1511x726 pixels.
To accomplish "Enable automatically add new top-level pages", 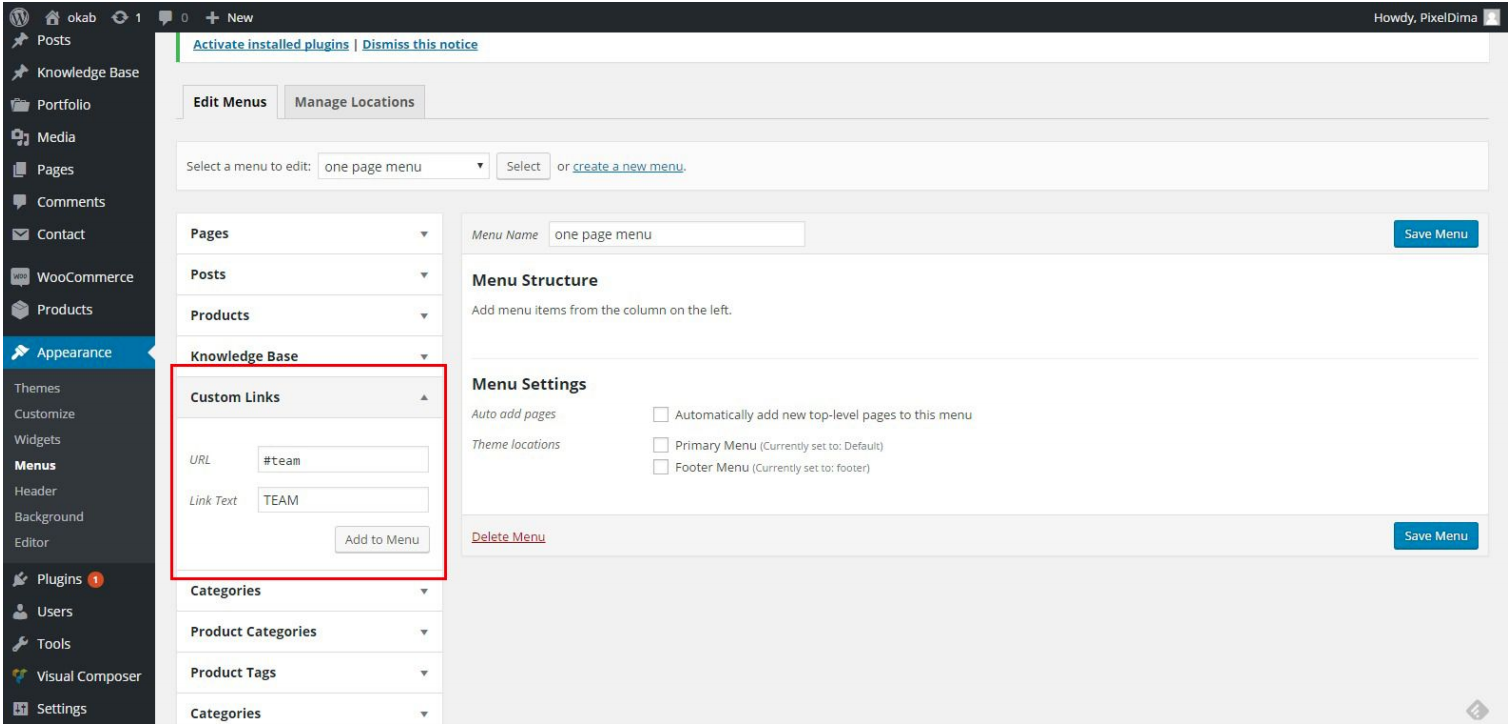I will pos(660,414).
